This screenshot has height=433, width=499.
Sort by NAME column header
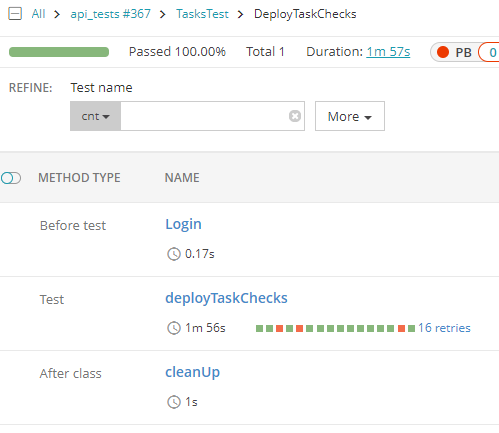point(182,178)
